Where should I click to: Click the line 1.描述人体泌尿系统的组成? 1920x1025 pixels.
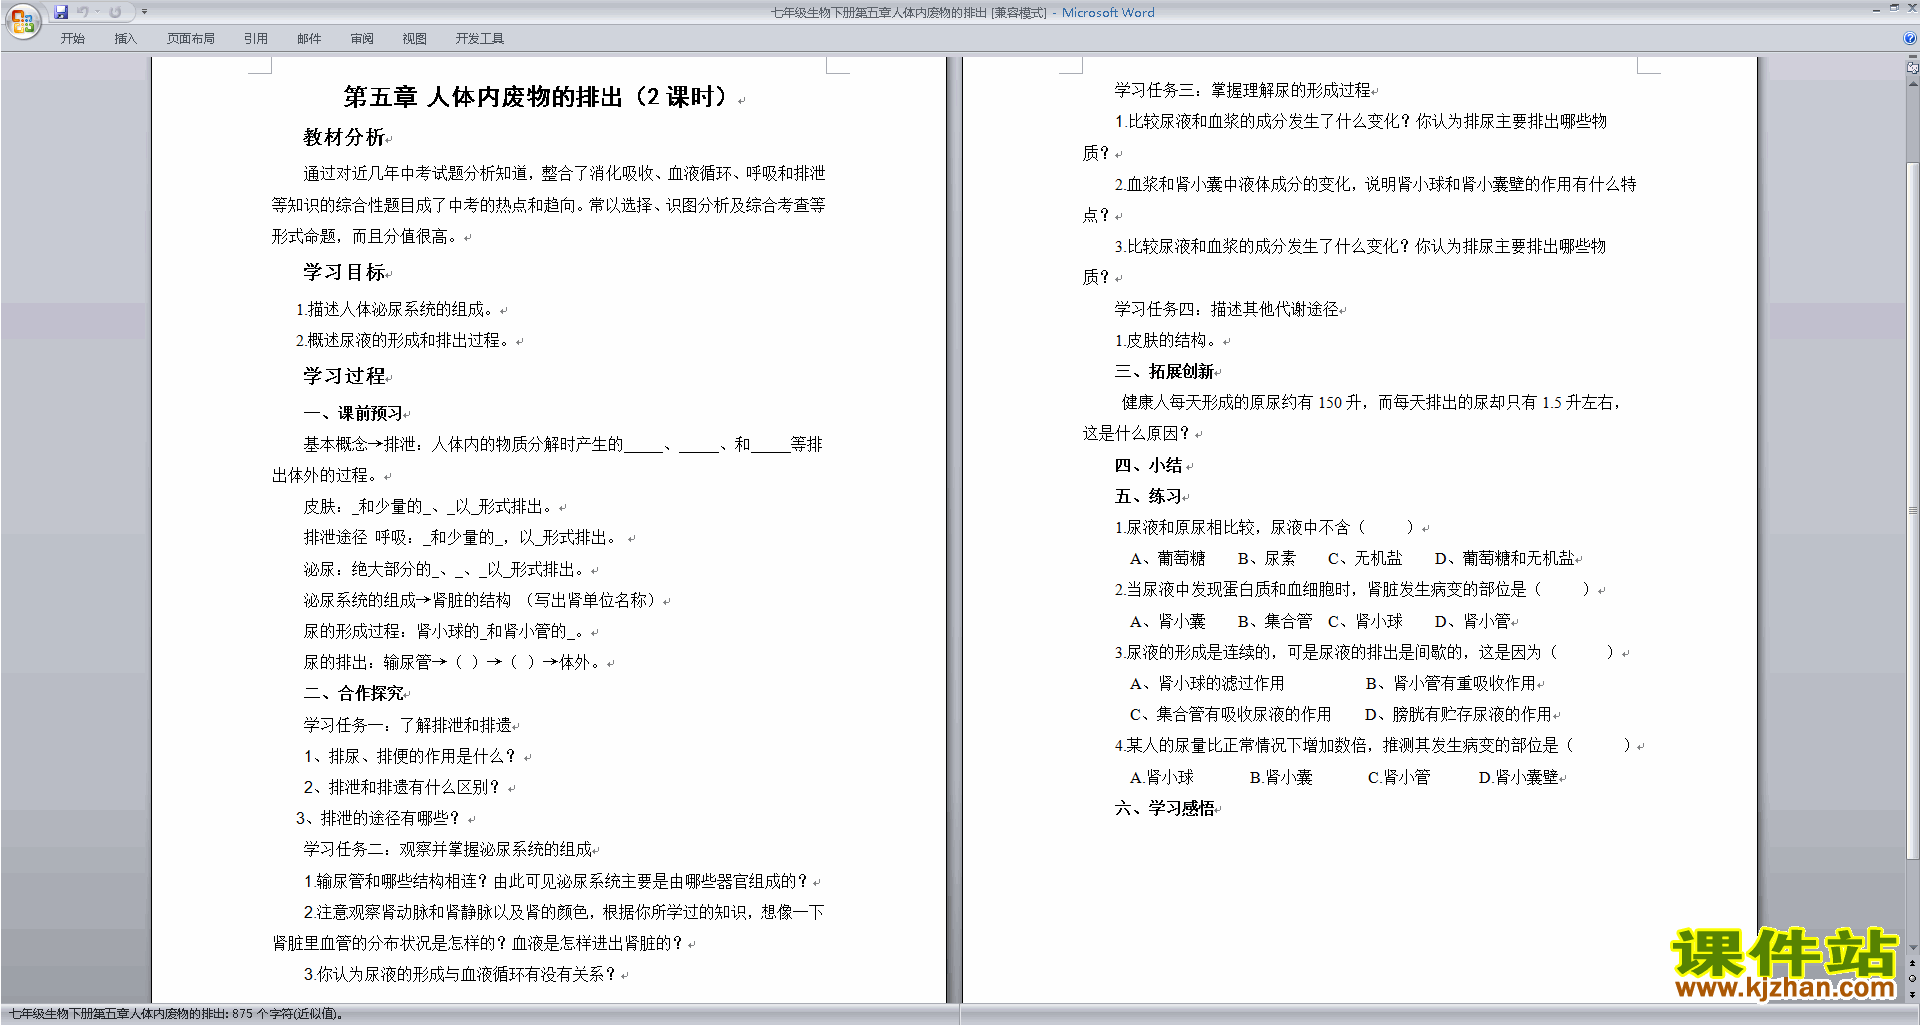click(x=396, y=309)
